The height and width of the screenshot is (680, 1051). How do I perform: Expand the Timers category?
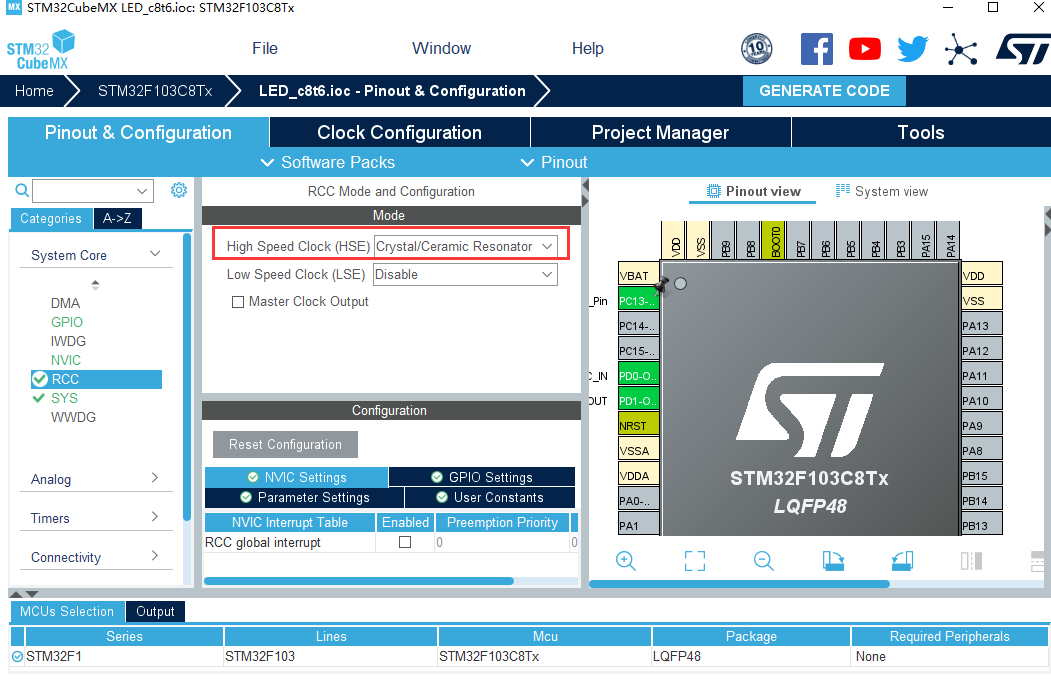pyautogui.click(x=94, y=518)
